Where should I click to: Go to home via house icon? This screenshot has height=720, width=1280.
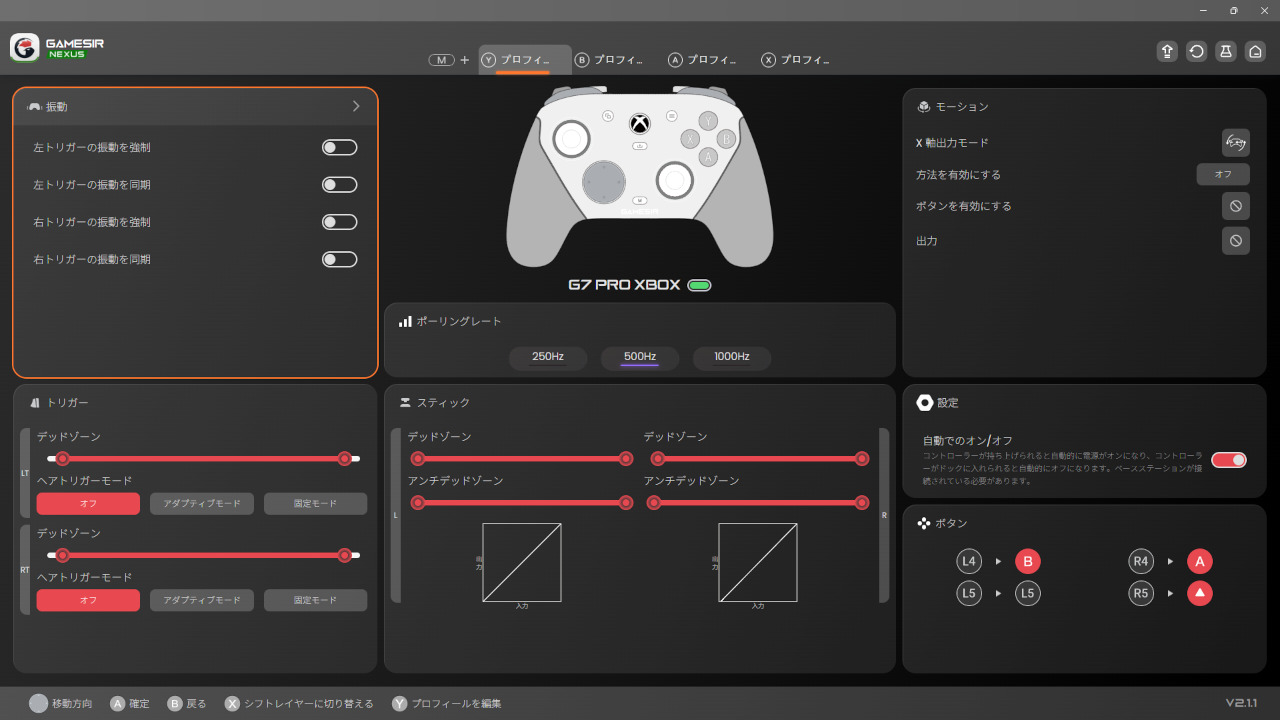tap(1255, 52)
